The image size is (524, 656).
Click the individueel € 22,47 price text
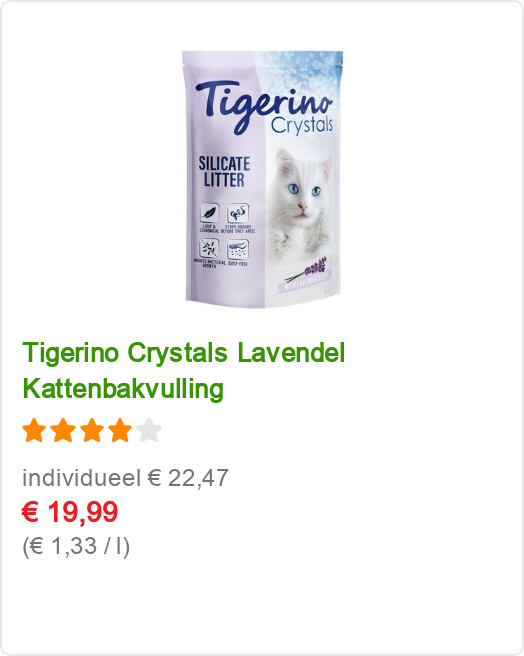(125, 478)
